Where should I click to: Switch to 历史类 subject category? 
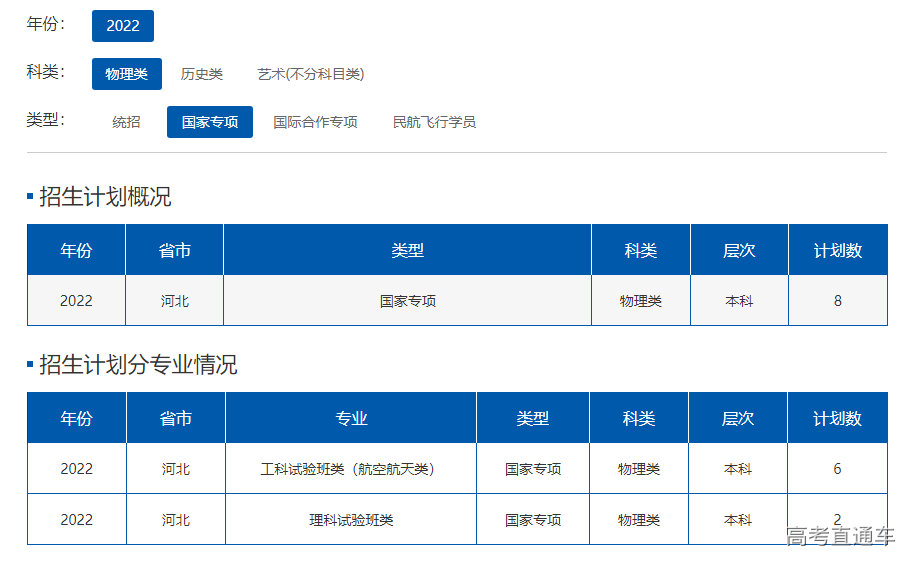[202, 74]
